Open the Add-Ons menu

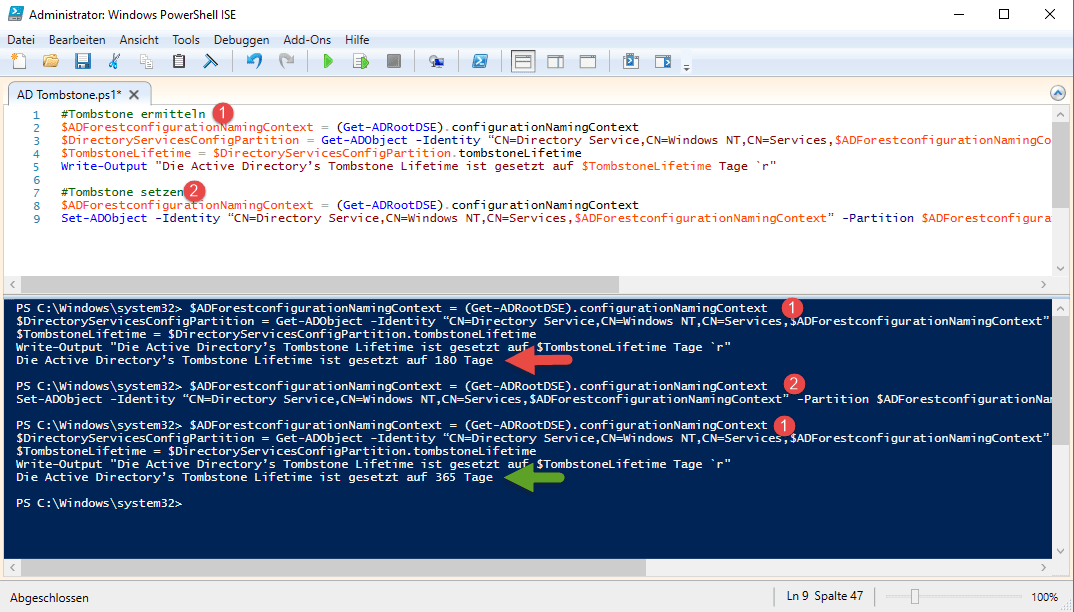click(x=307, y=39)
